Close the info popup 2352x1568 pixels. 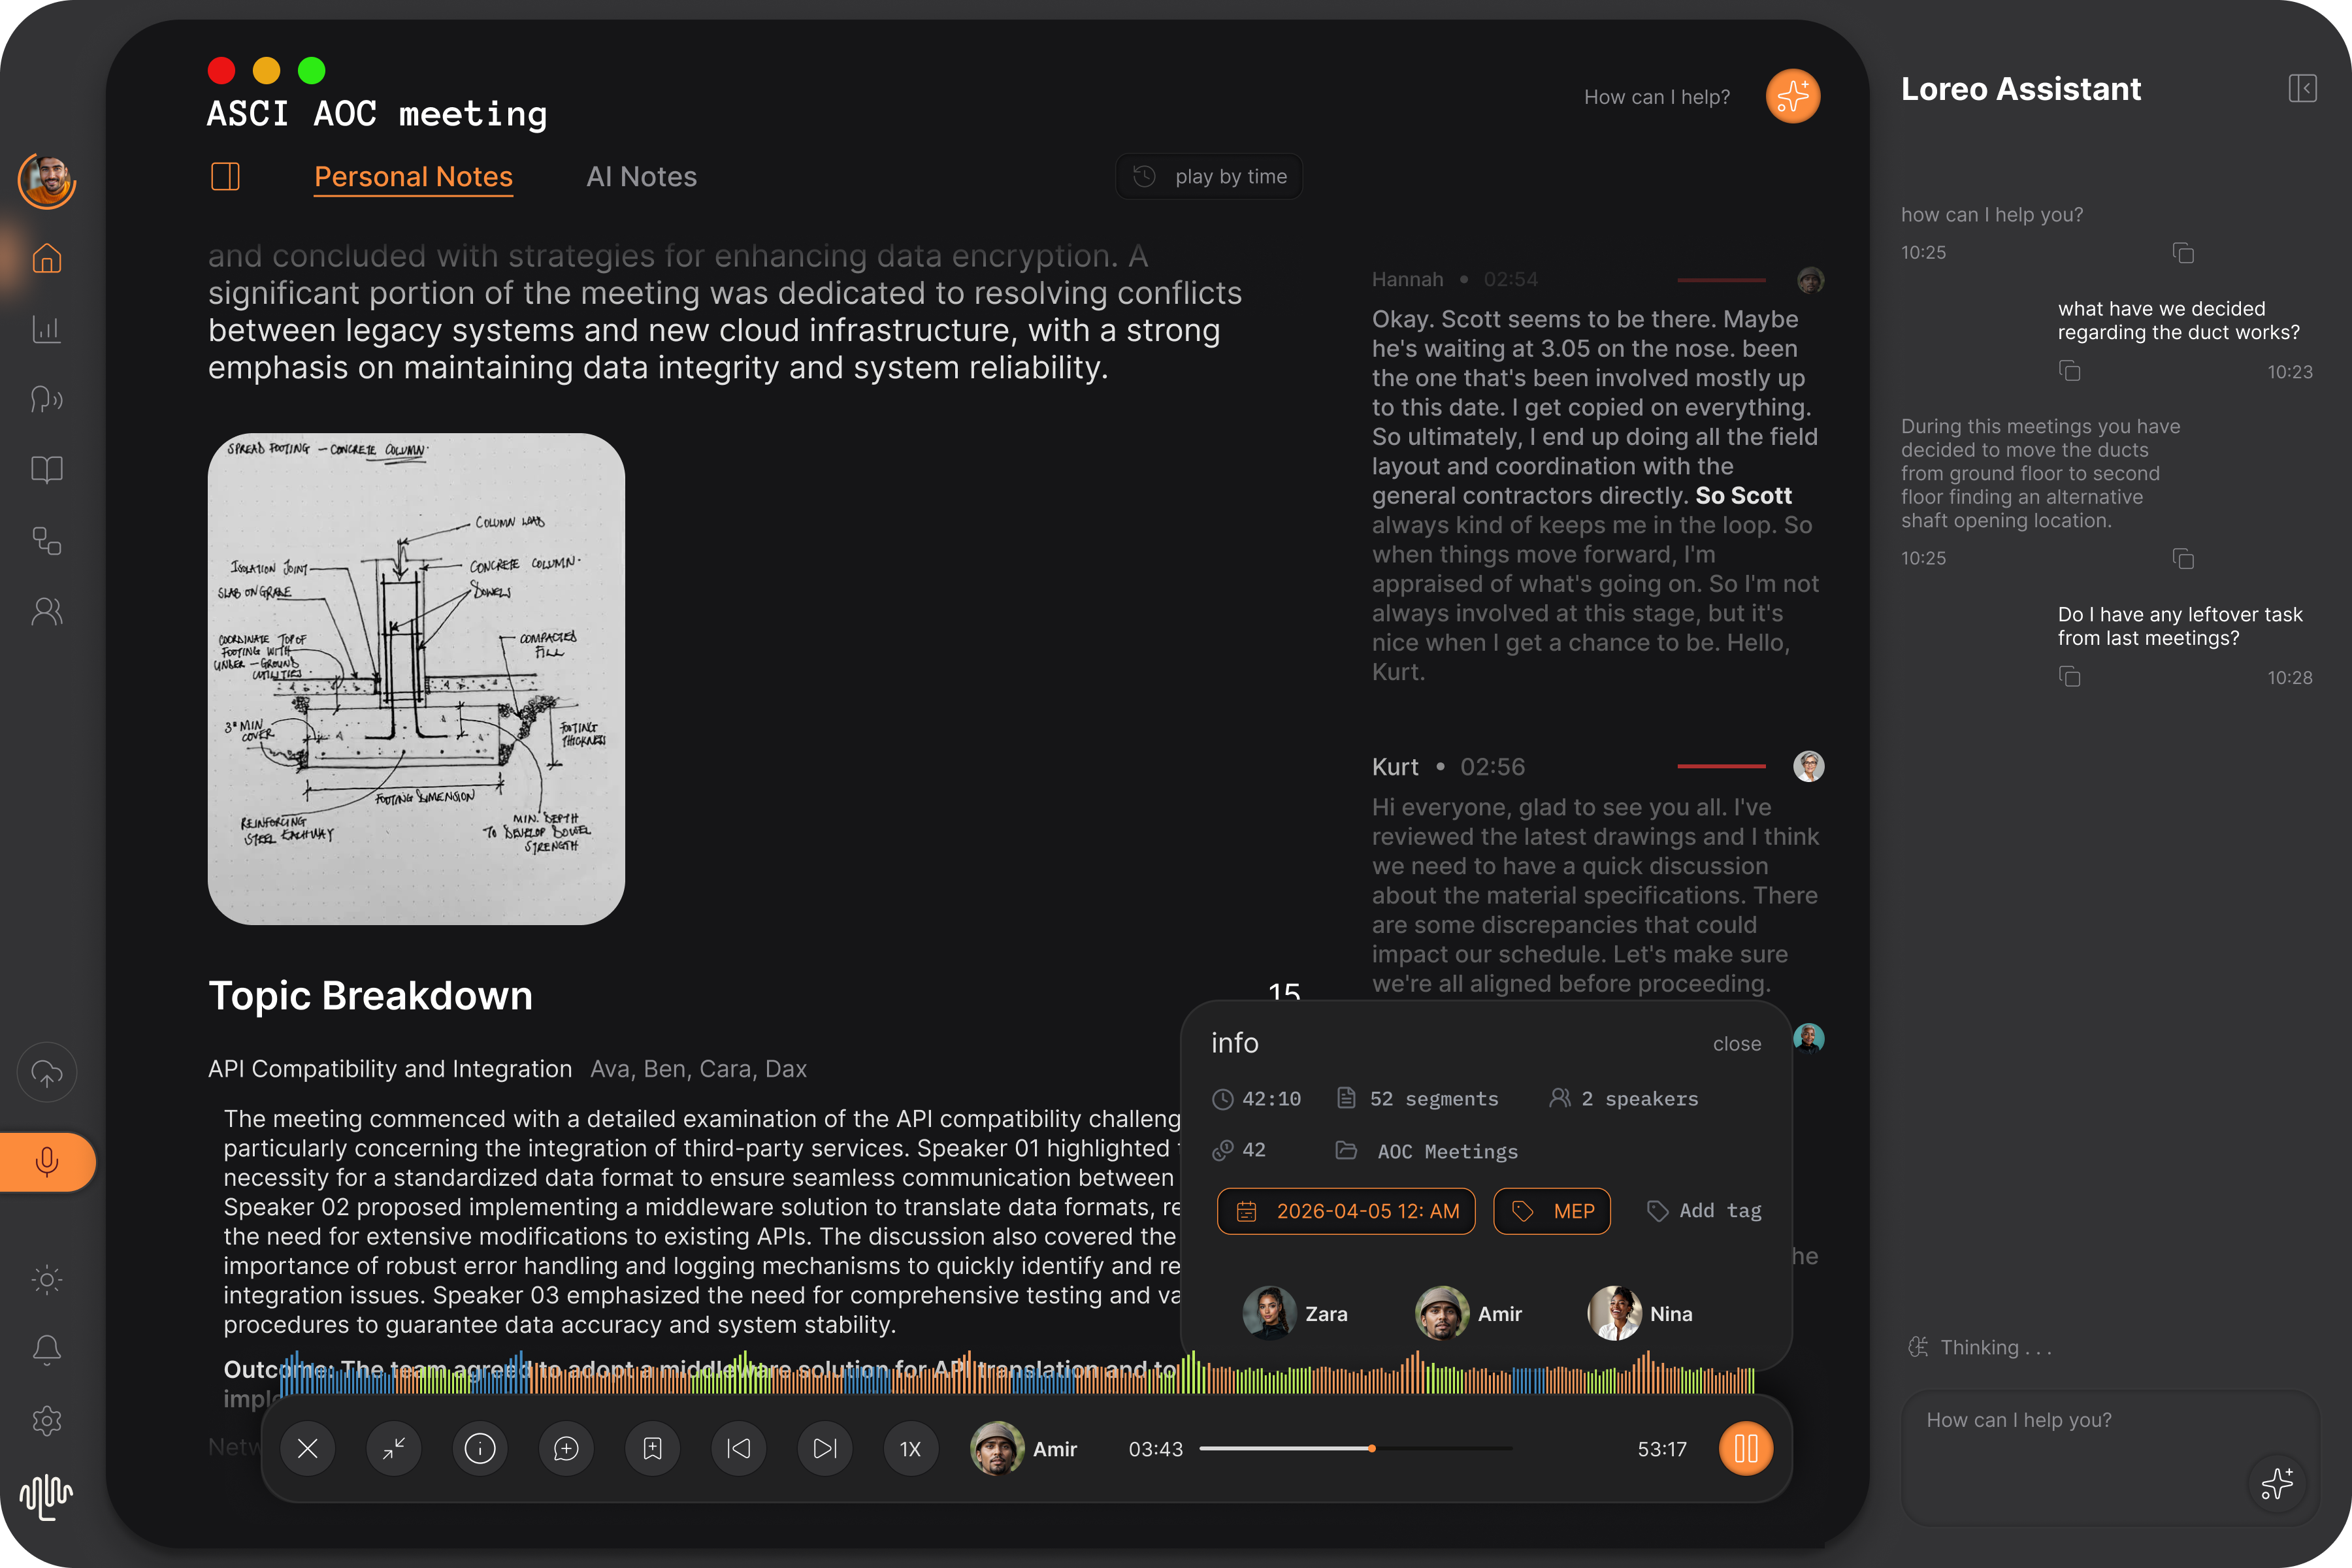pyautogui.click(x=1737, y=1044)
